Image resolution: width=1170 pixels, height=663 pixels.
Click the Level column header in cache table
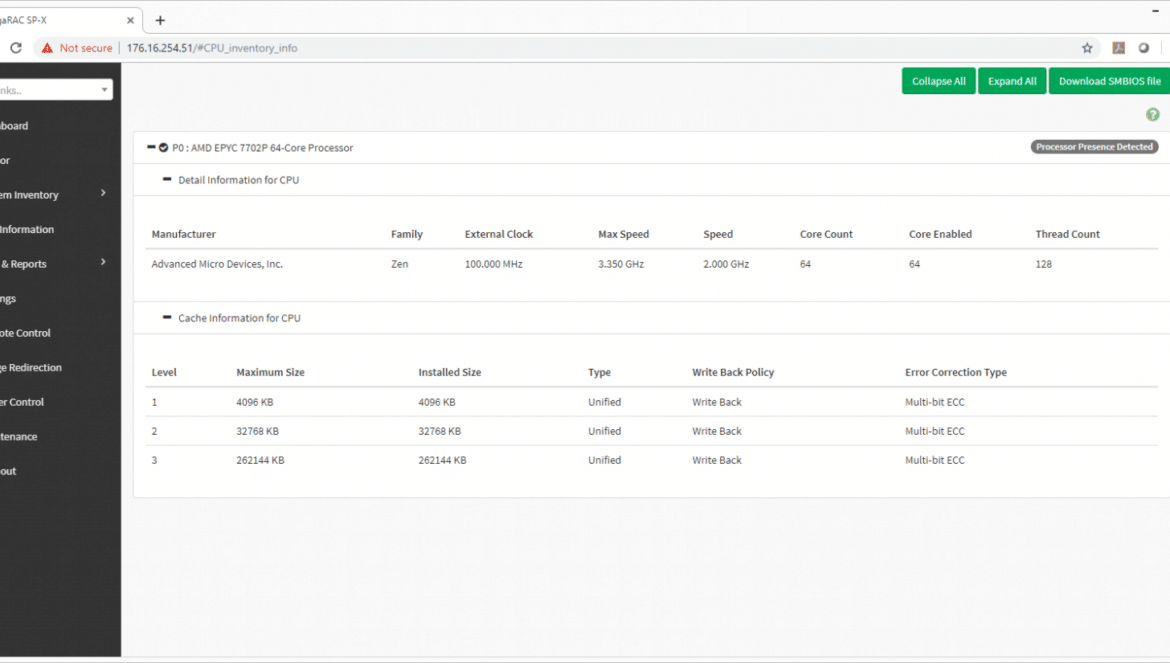pos(164,372)
